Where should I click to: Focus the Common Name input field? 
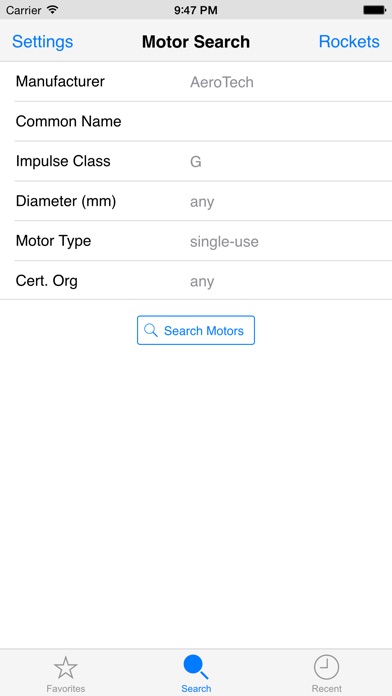[196, 121]
